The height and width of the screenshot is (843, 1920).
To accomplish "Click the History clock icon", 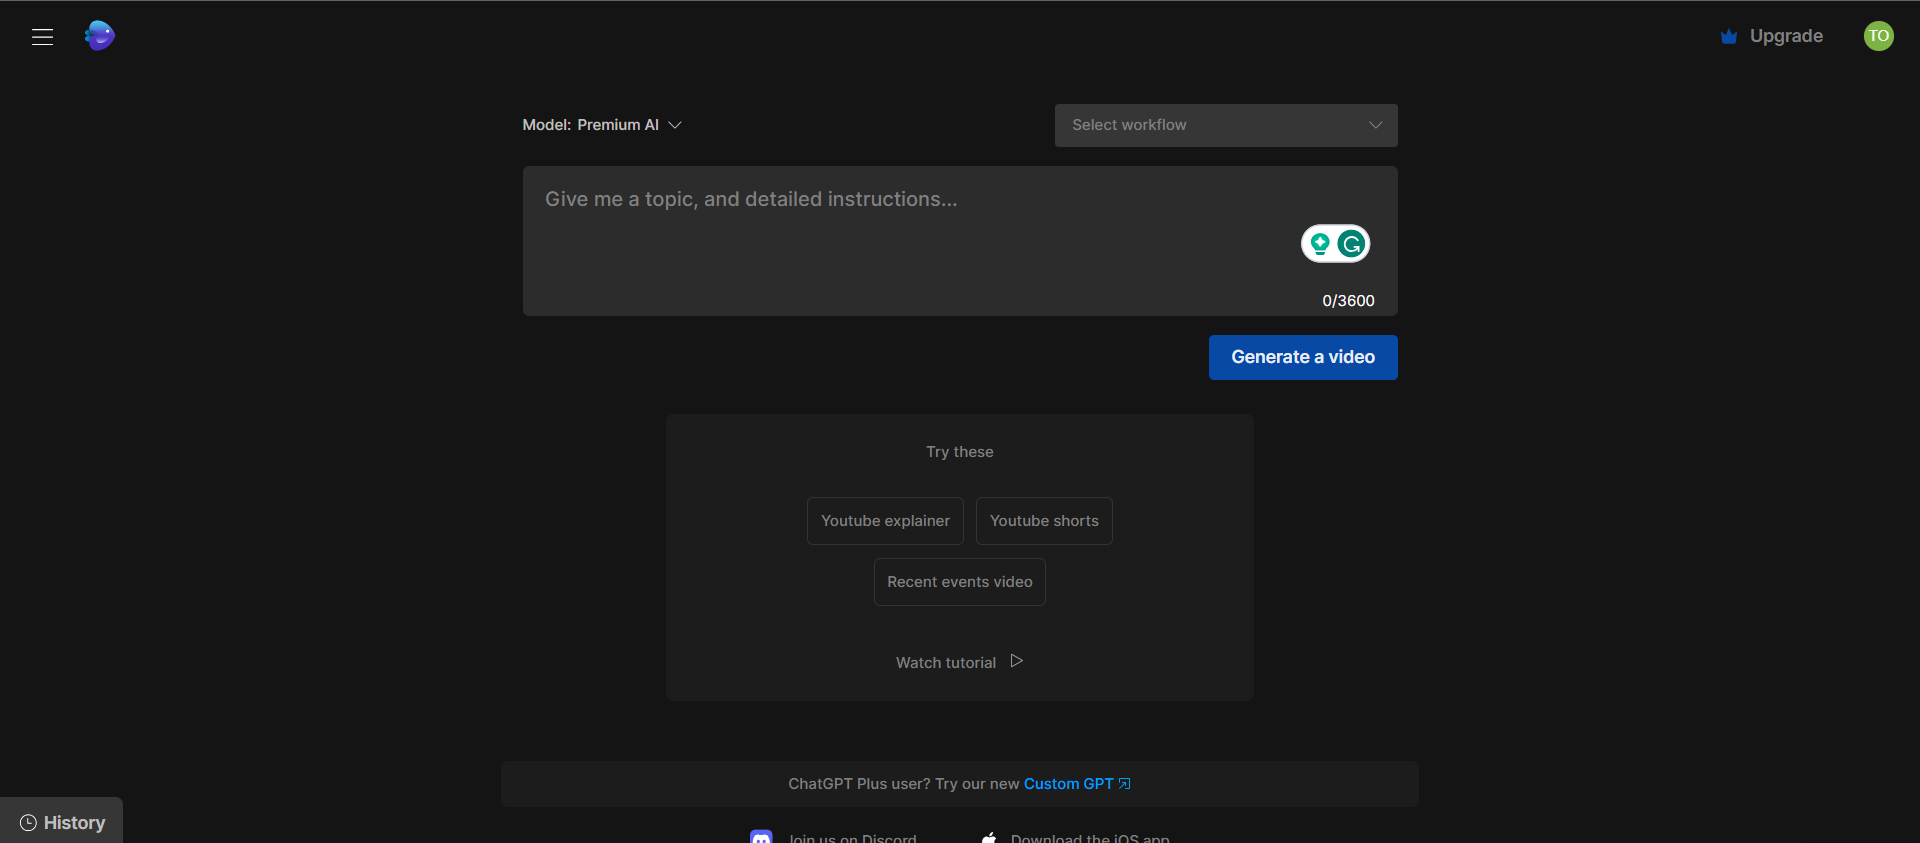I will coord(28,823).
